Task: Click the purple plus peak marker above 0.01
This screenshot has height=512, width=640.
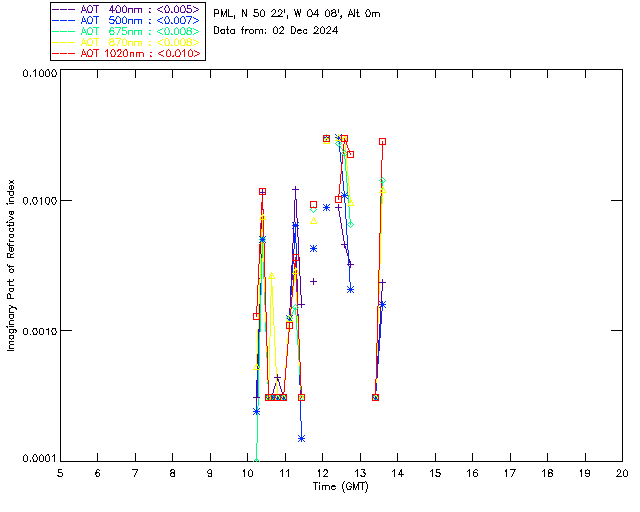Action: [296, 189]
